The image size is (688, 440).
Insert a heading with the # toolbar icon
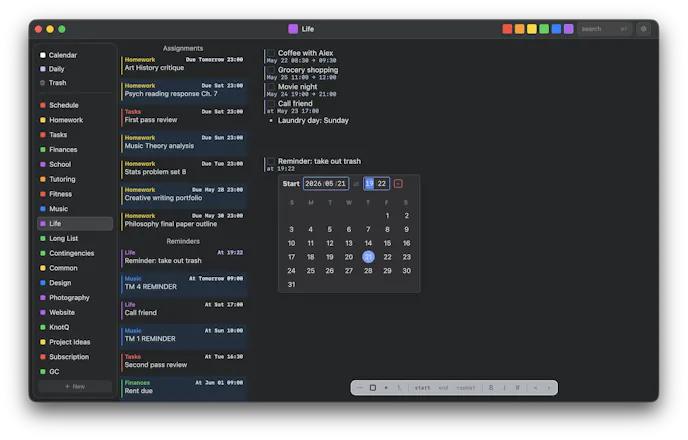(518, 388)
